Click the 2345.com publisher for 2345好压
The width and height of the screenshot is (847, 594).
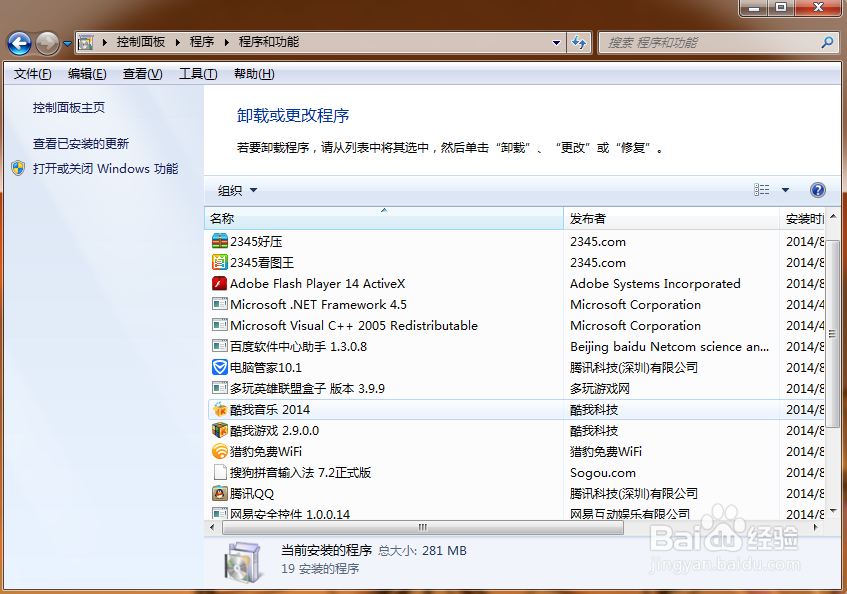tap(598, 241)
